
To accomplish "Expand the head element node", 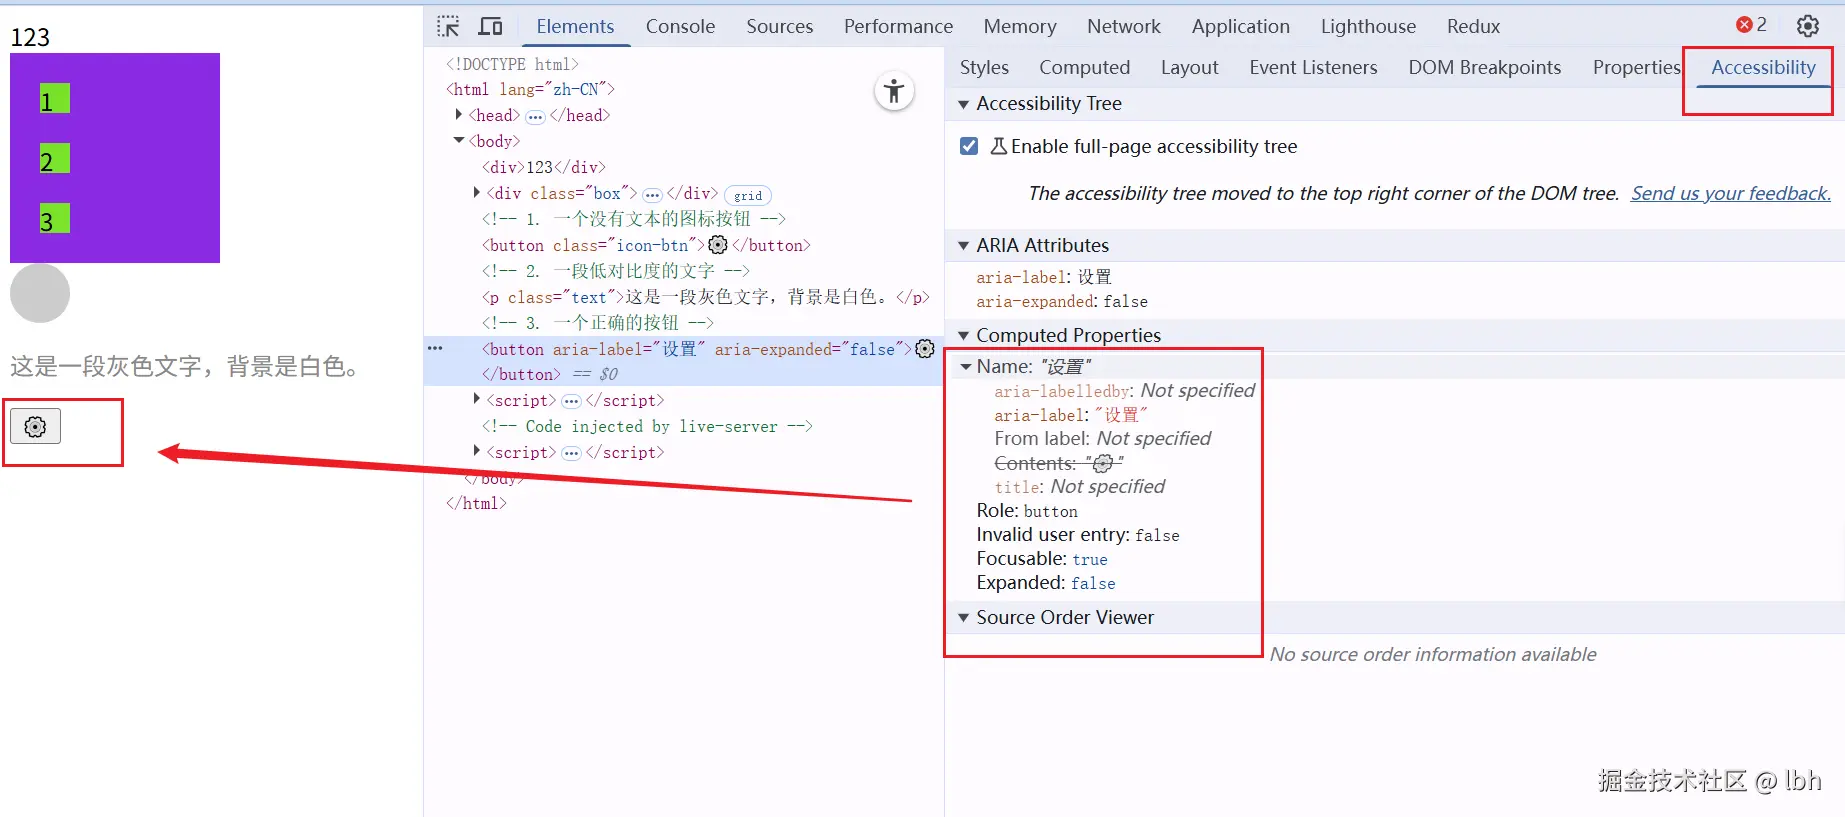I will pyautogui.click(x=459, y=115).
